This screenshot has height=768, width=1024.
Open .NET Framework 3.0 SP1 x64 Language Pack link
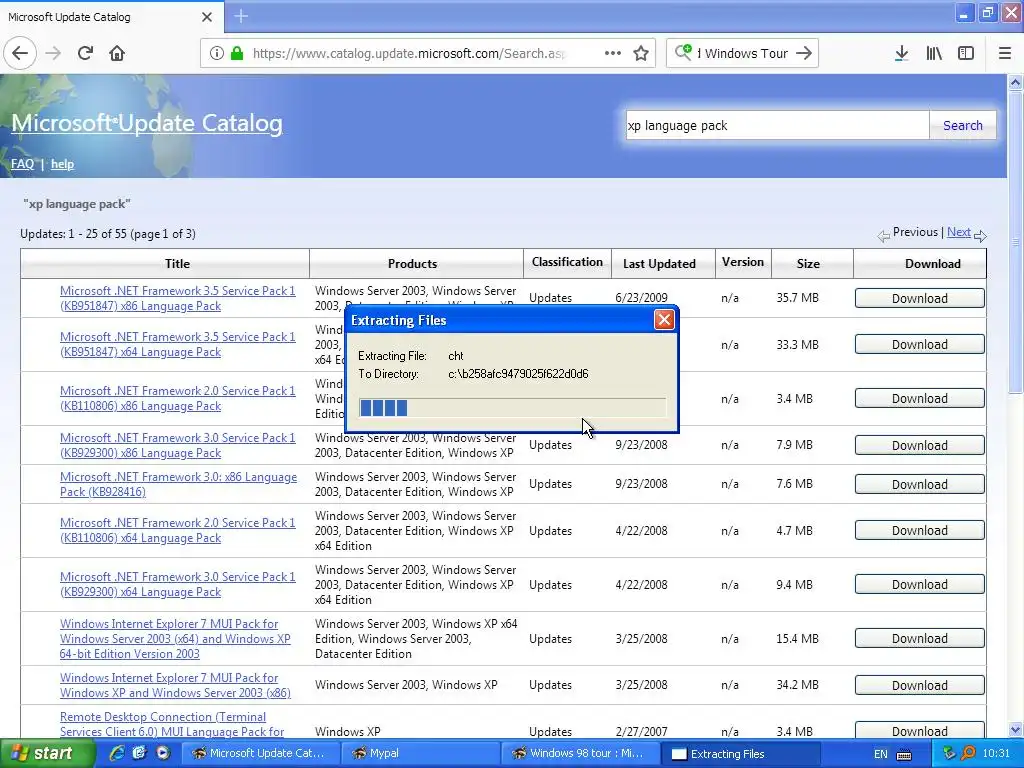[x=178, y=584]
